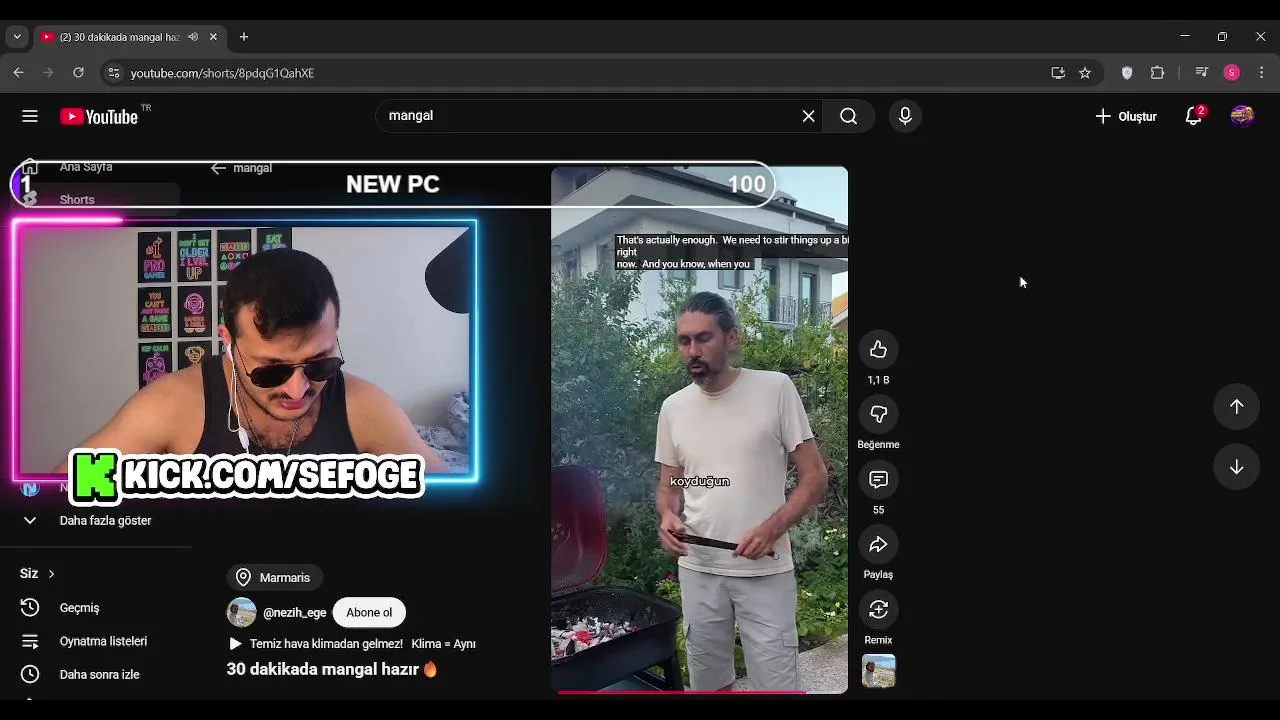Reload the page in browser
The image size is (1280, 720).
click(x=78, y=73)
